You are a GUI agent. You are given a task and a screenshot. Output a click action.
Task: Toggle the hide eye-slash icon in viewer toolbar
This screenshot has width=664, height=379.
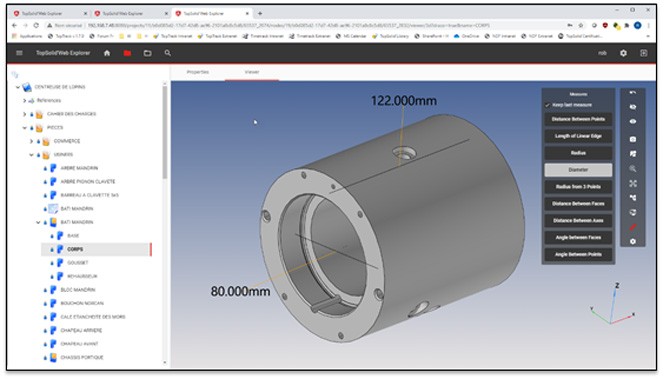click(x=633, y=107)
